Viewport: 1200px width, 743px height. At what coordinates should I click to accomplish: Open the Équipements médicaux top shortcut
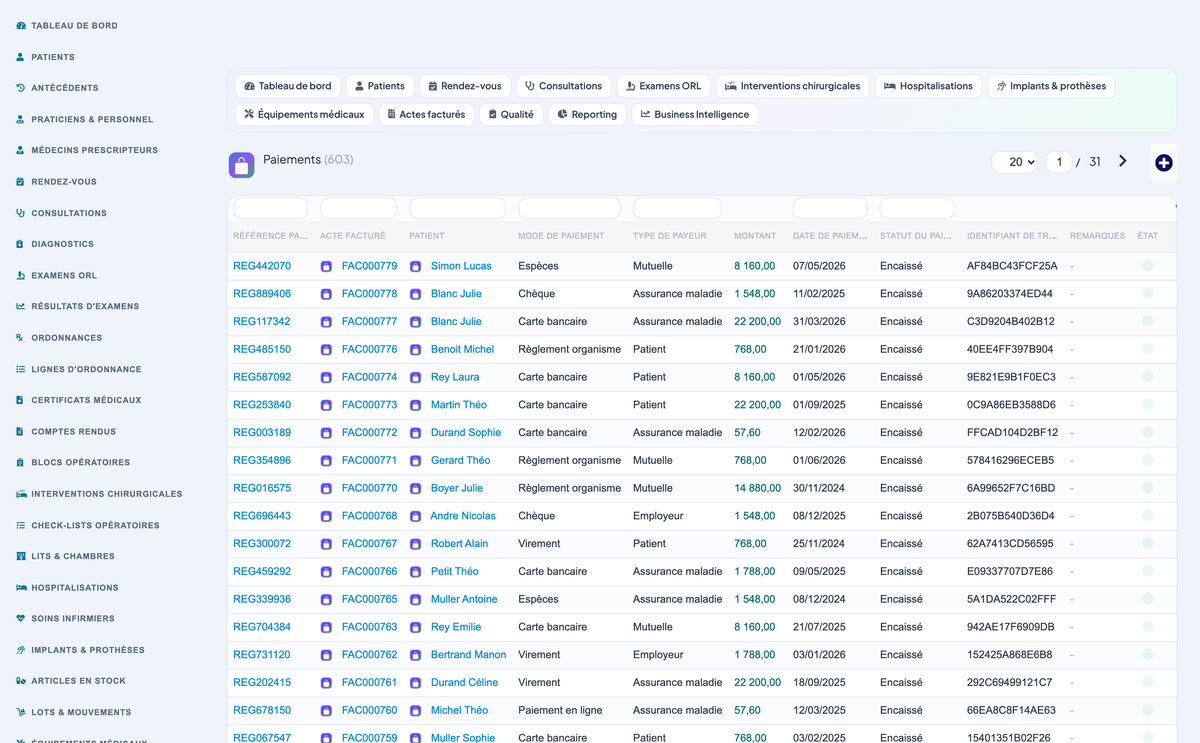(304, 115)
